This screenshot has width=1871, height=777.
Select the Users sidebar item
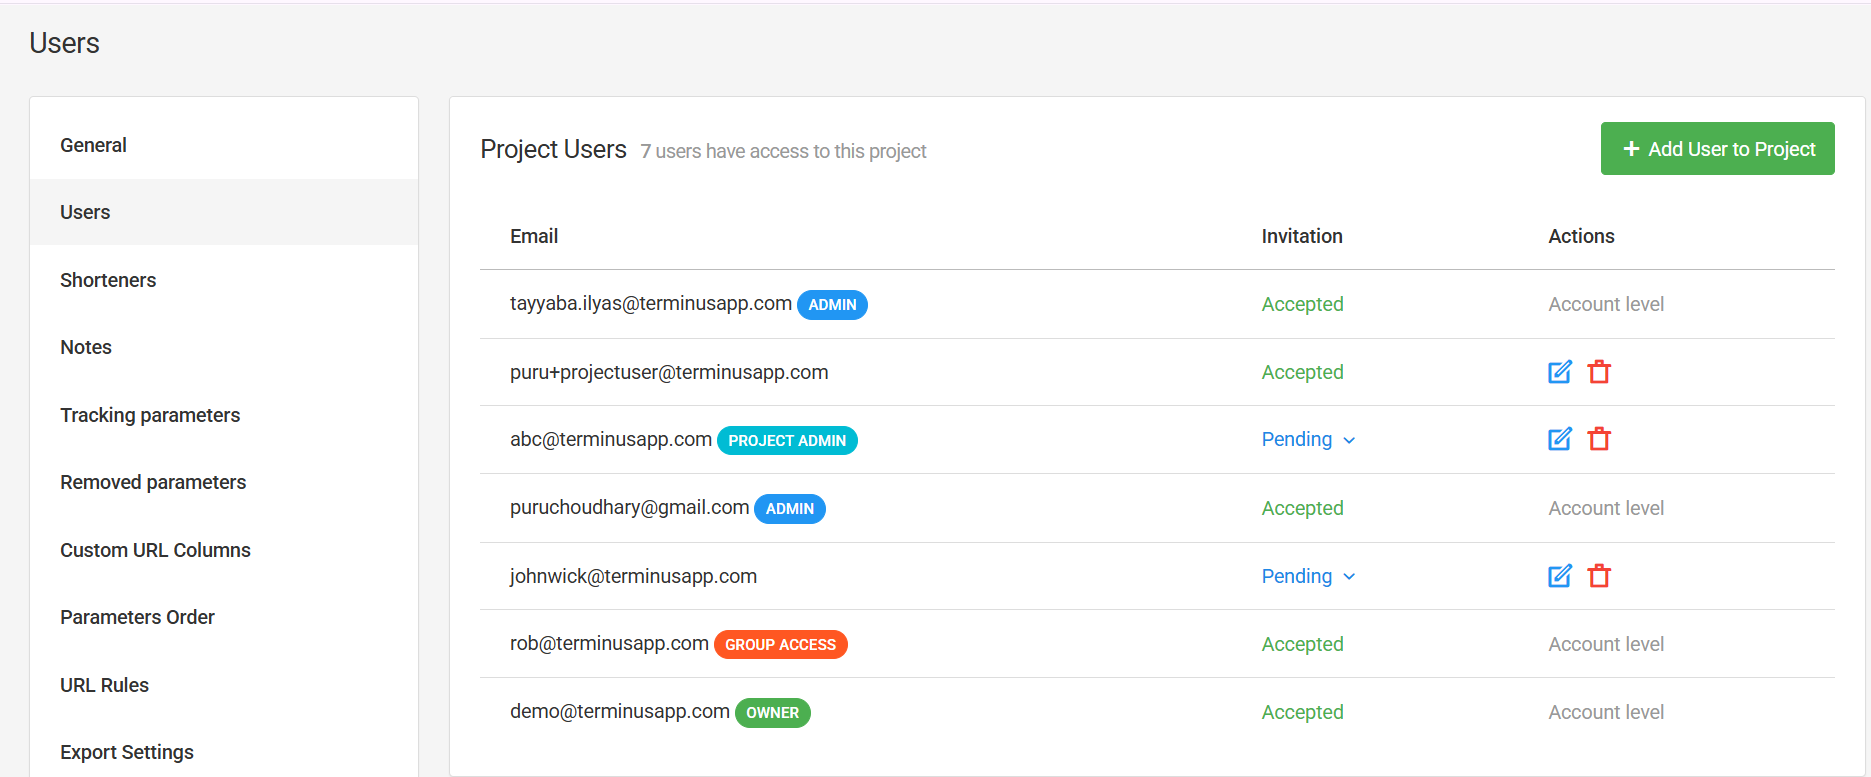(x=224, y=212)
